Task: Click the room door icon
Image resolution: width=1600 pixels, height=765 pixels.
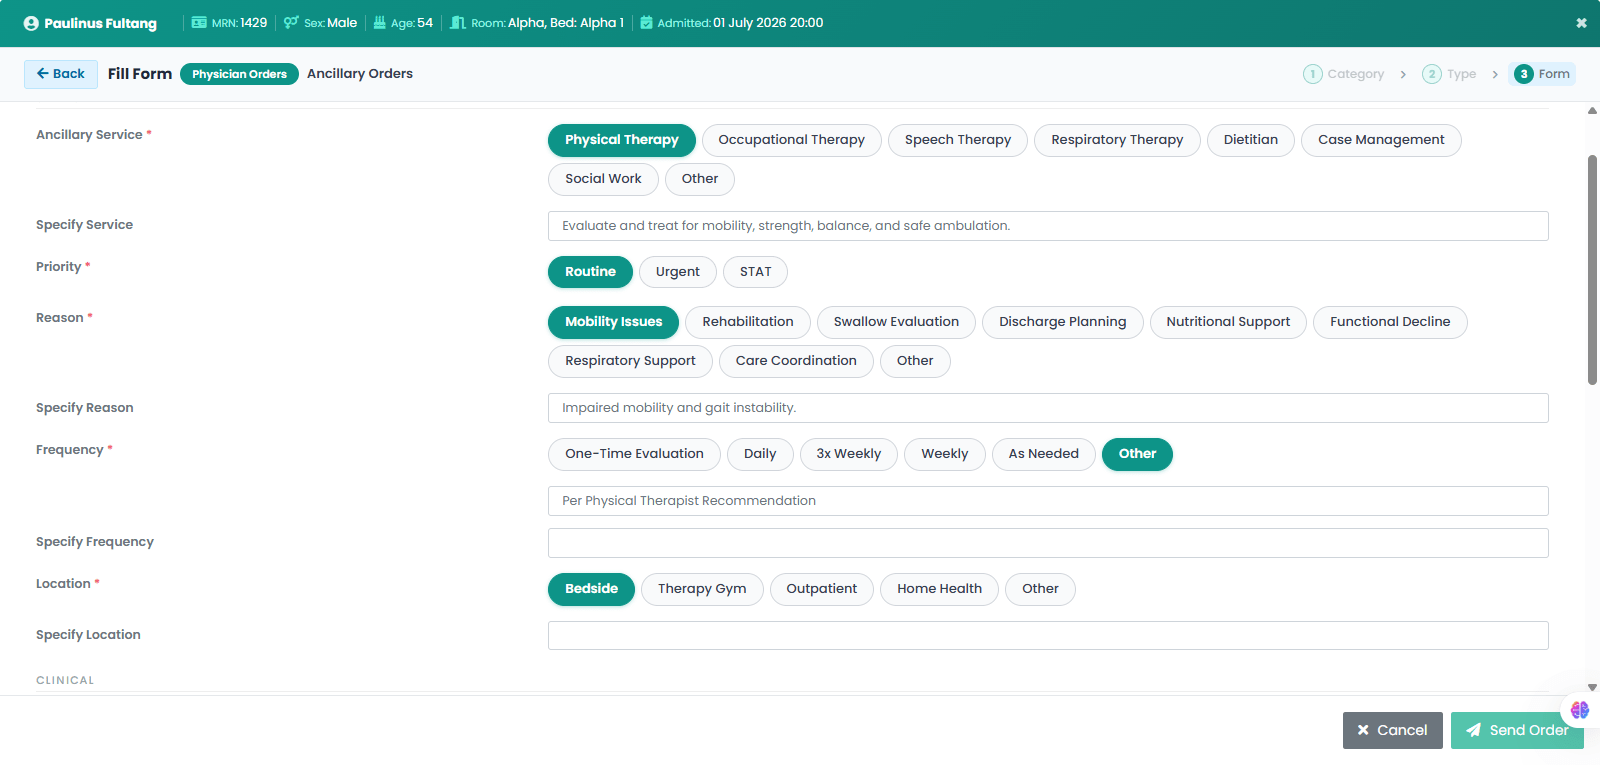Action: click(x=458, y=22)
